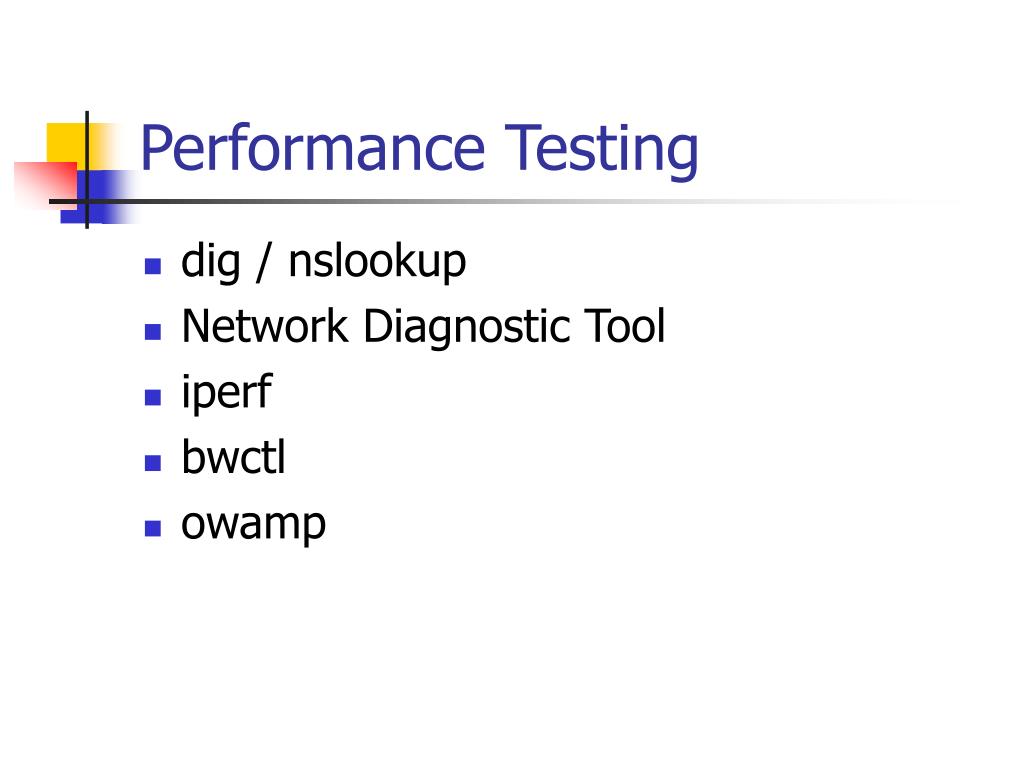Click the blue square in the logo

point(96,197)
